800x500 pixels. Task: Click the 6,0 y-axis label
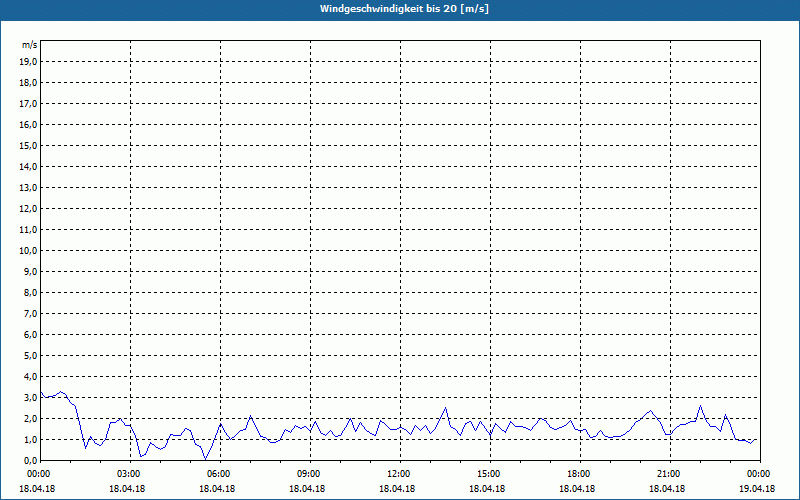click(x=31, y=334)
